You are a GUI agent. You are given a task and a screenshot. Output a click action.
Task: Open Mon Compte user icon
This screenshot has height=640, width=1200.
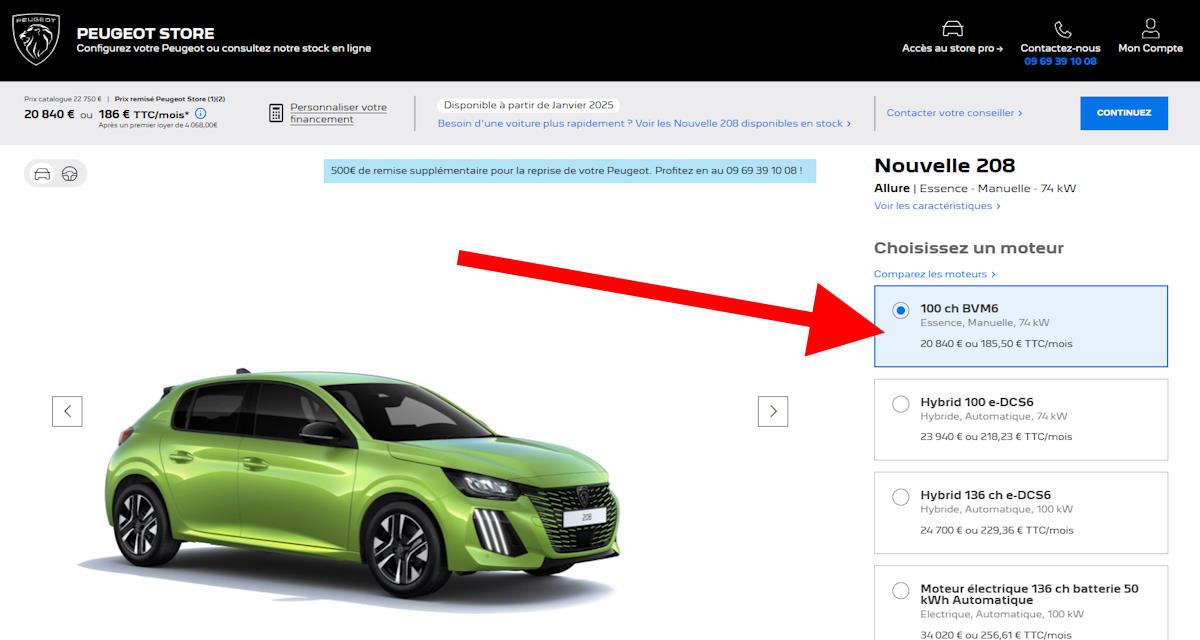[1150, 28]
